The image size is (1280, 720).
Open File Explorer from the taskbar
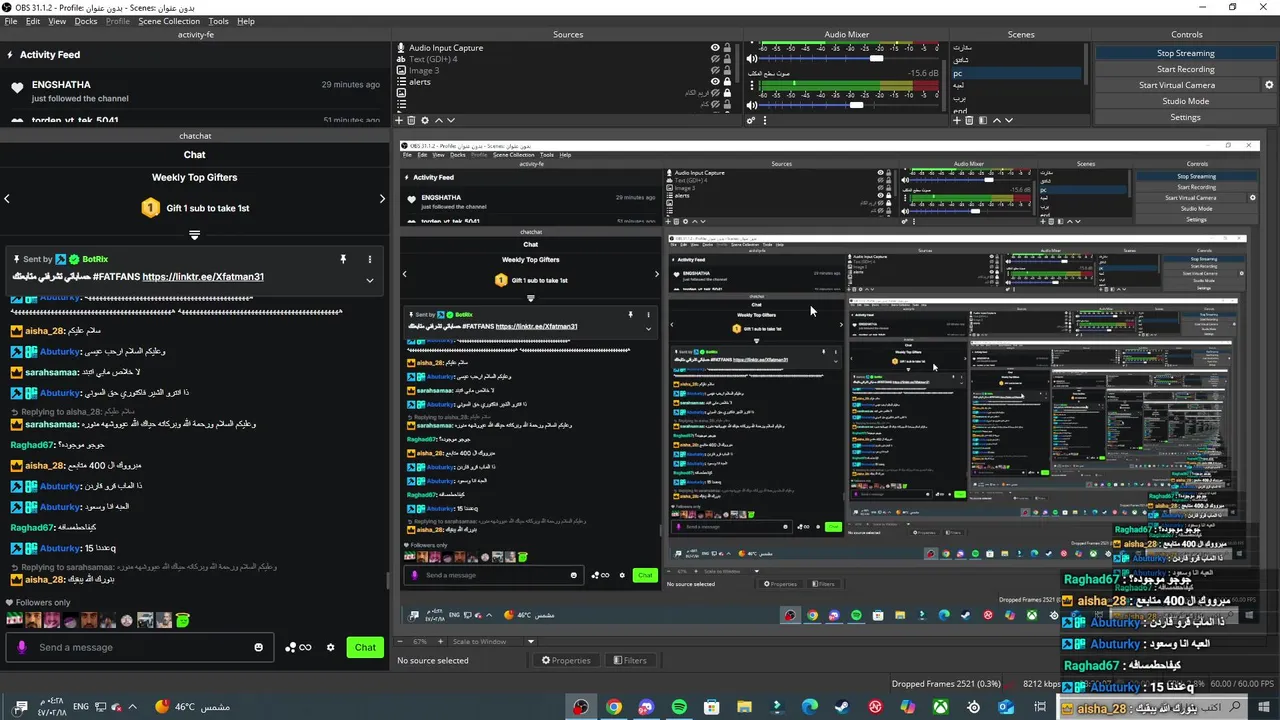(x=744, y=707)
